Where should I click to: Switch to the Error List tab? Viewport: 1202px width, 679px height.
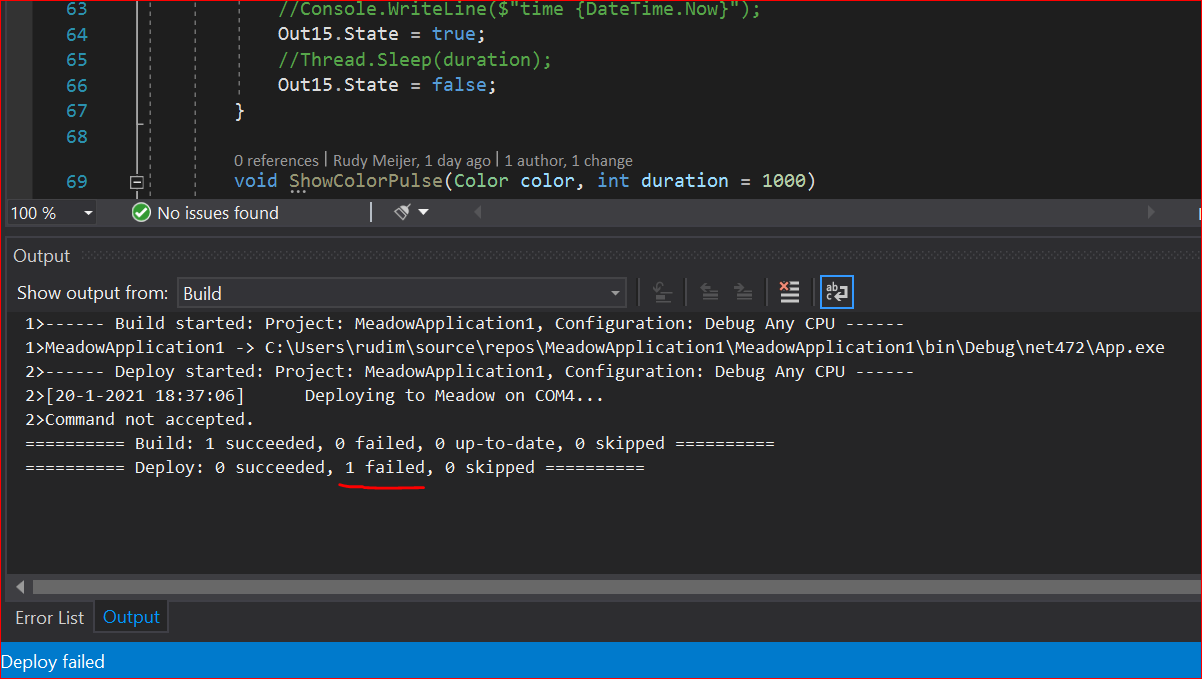(49, 617)
